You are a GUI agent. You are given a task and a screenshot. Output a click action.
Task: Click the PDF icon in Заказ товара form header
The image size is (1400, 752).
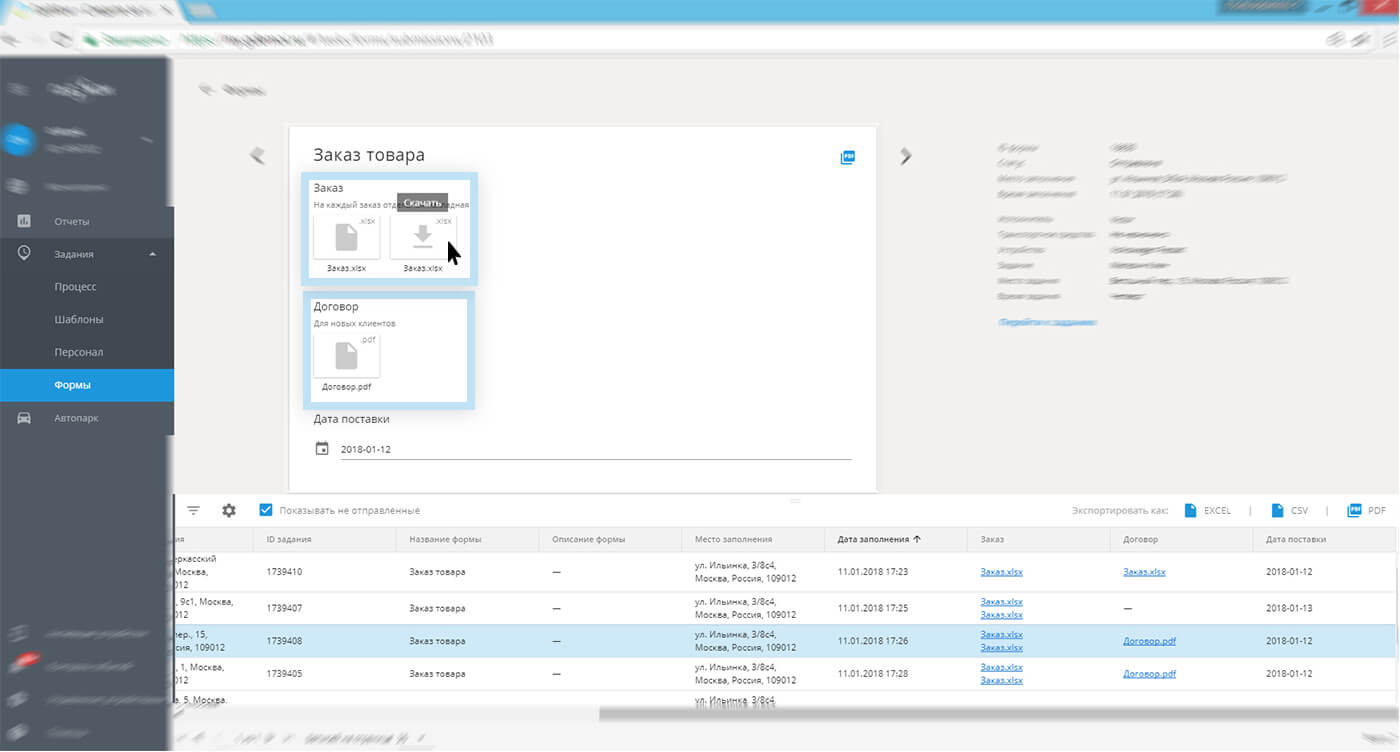tap(847, 157)
